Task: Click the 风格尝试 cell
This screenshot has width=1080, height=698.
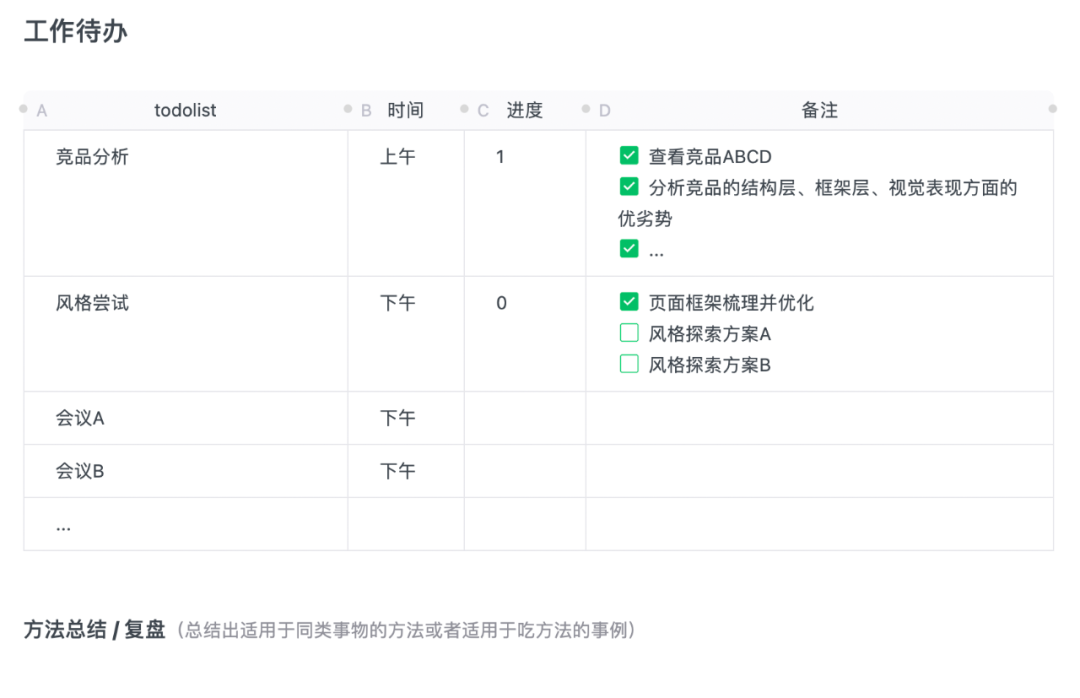Action: (92, 303)
